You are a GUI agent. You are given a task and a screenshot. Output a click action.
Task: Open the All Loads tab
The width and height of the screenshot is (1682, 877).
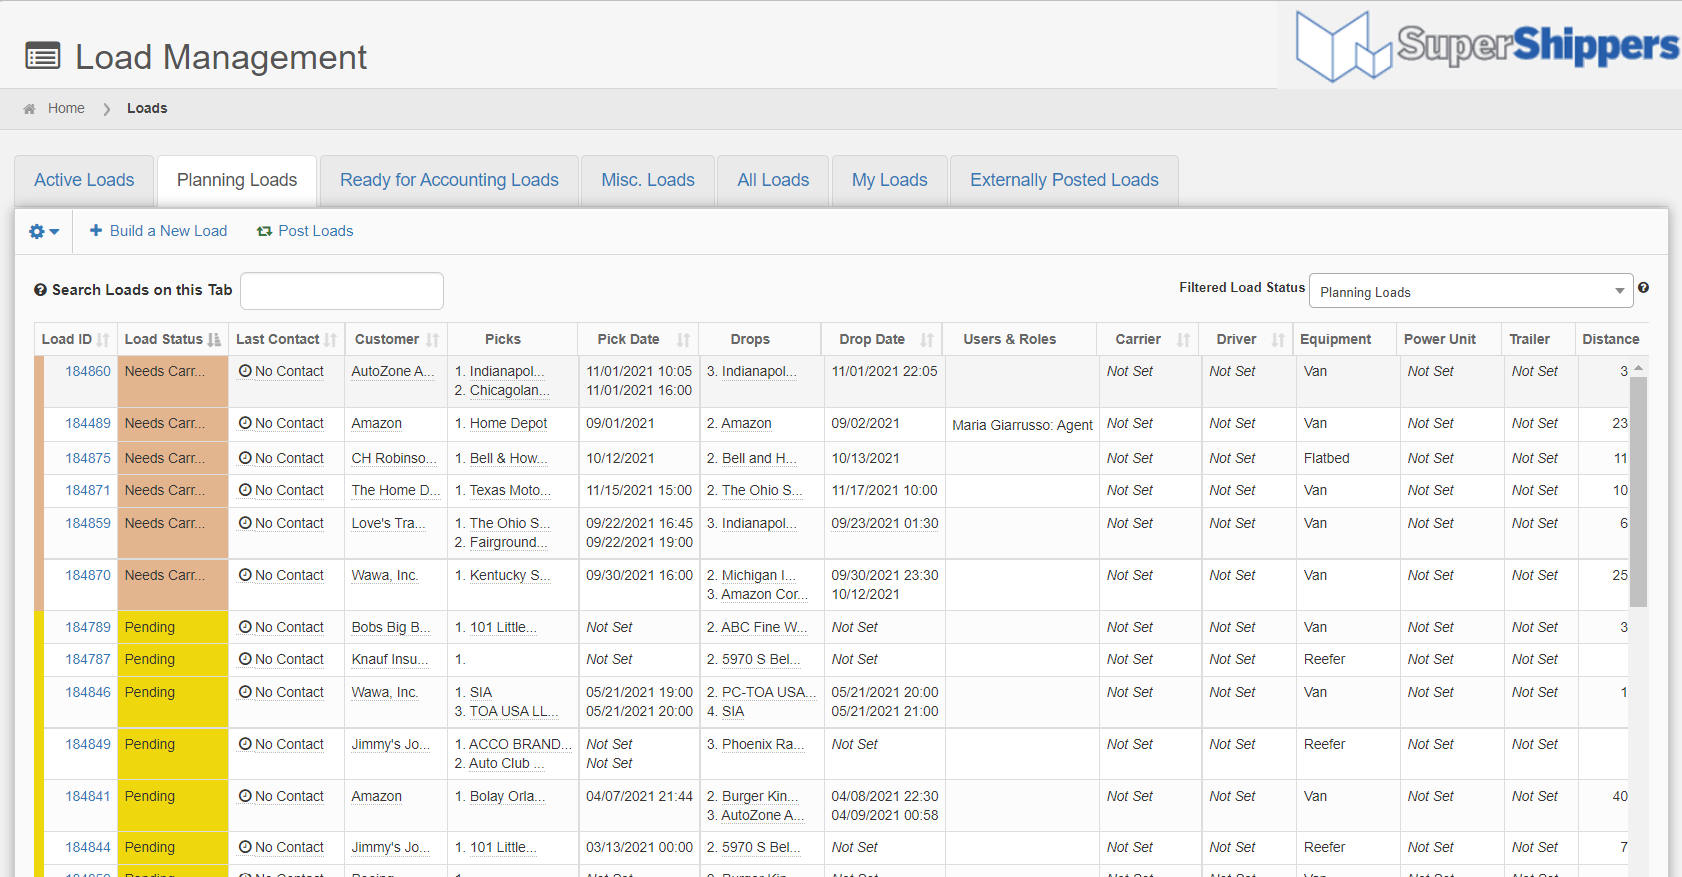tap(773, 180)
